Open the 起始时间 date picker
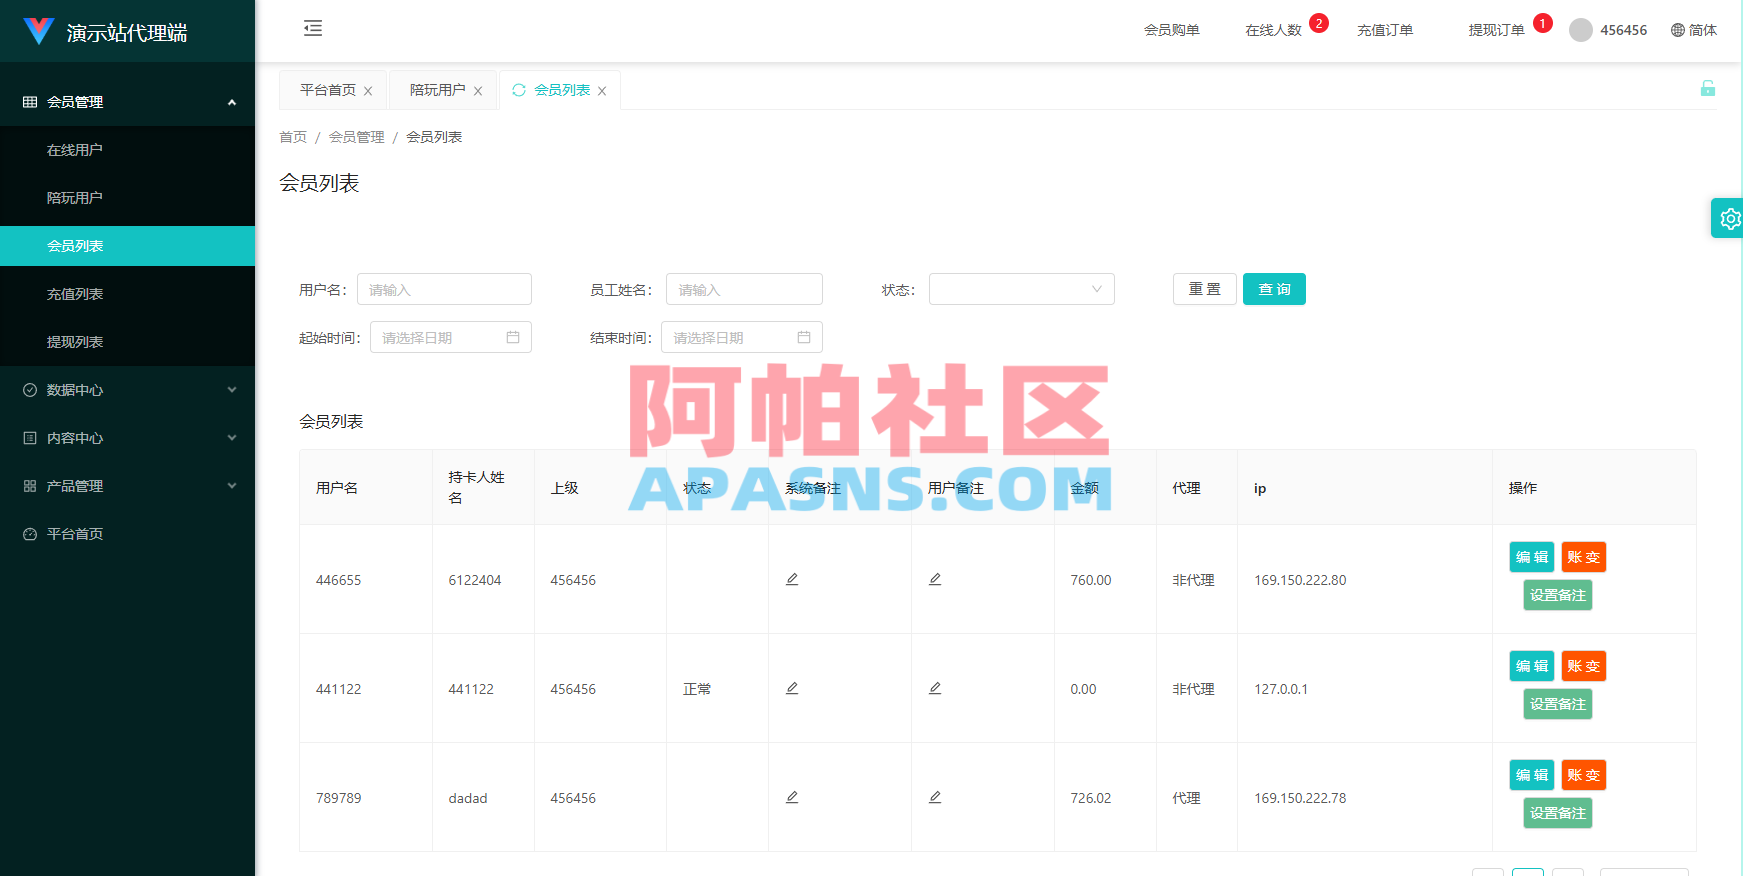1743x876 pixels. point(451,337)
